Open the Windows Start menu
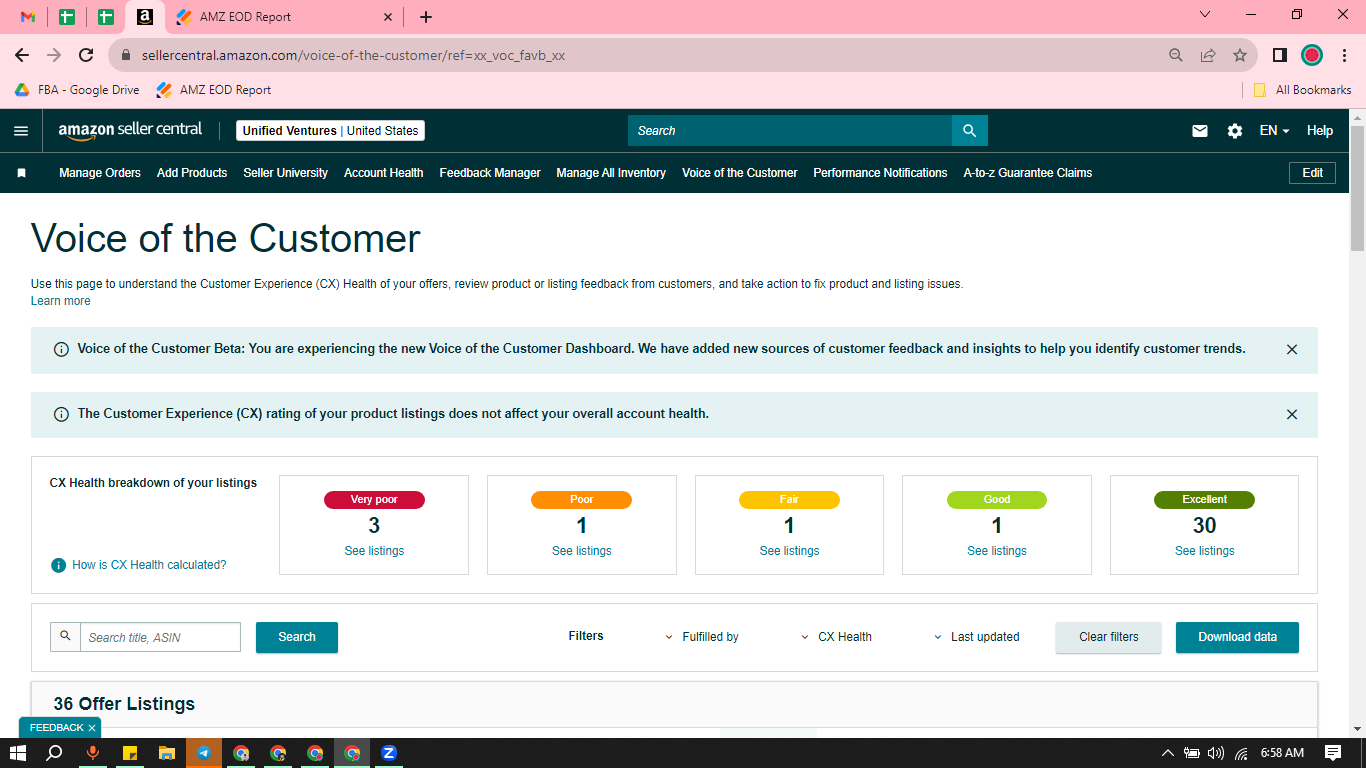1366x768 pixels. [x=17, y=753]
